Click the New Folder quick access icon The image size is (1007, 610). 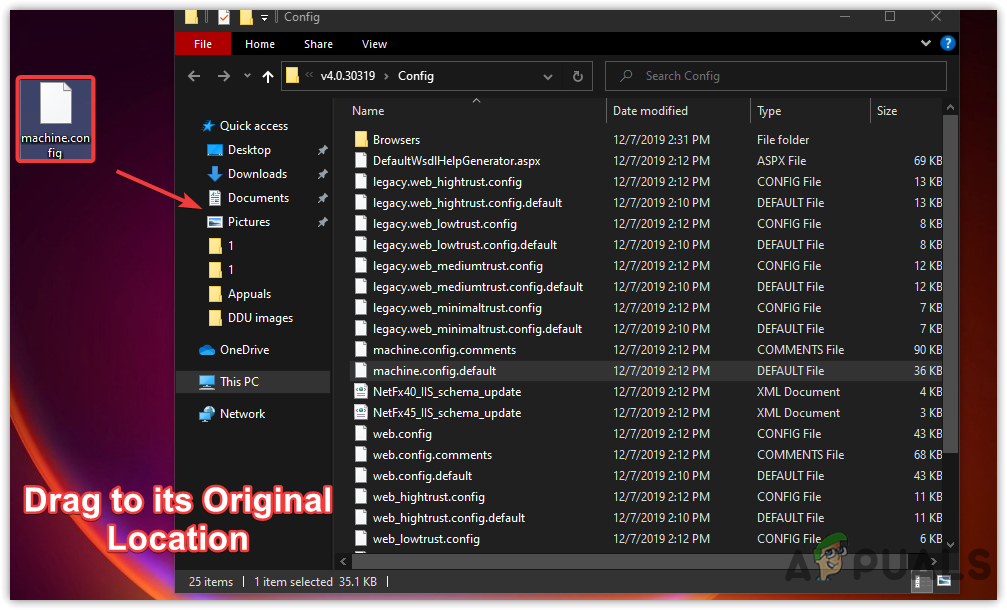pyautogui.click(x=245, y=17)
